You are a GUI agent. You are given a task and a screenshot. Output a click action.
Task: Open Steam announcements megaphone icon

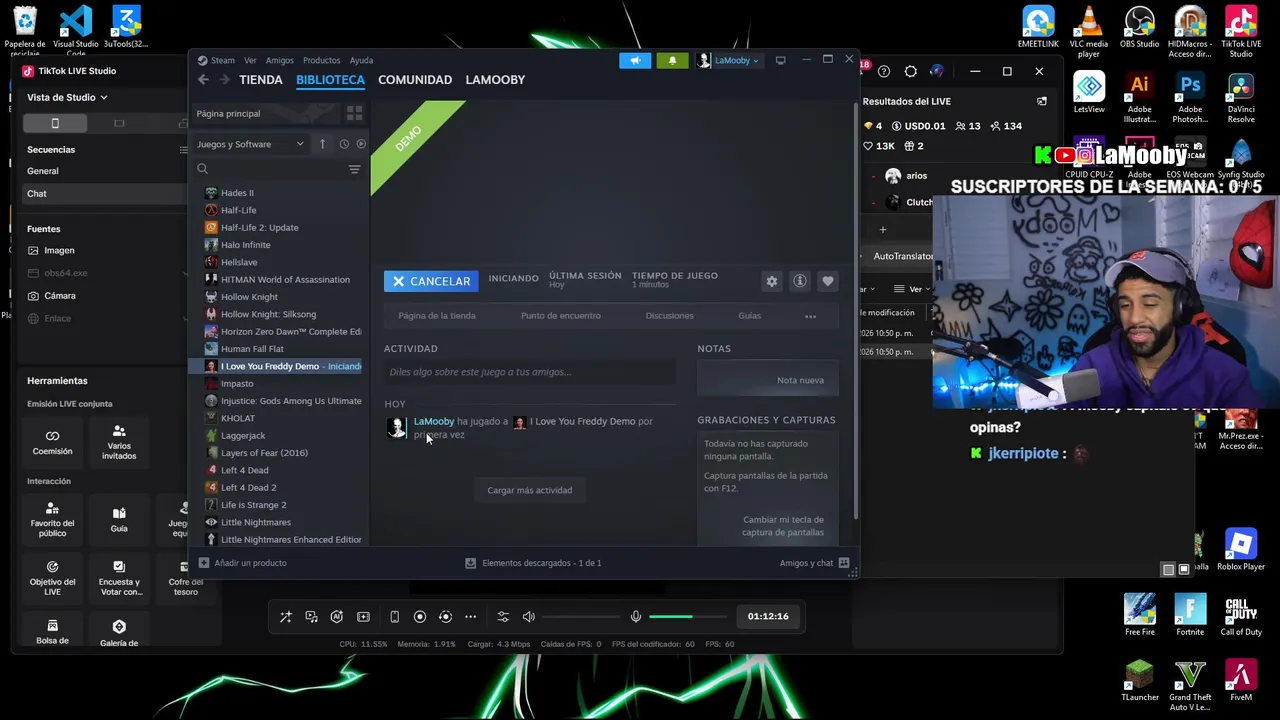tap(635, 60)
